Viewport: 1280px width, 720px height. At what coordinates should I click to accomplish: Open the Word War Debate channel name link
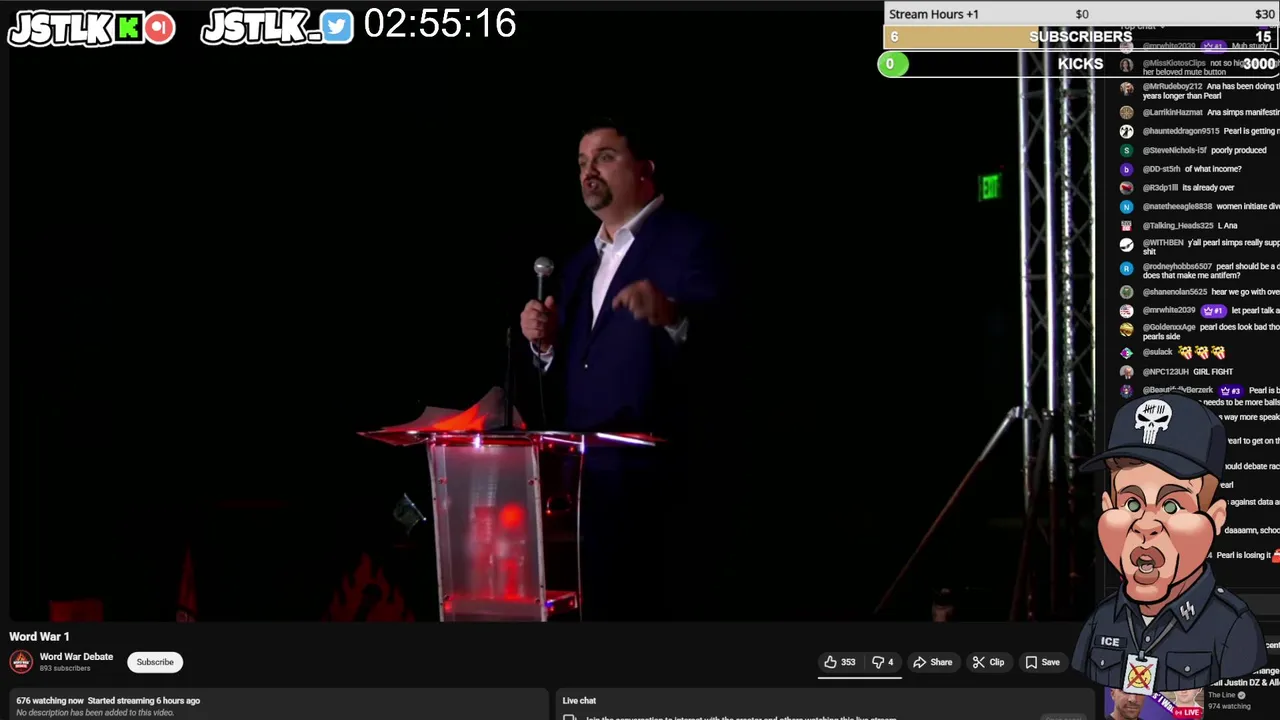click(76, 657)
